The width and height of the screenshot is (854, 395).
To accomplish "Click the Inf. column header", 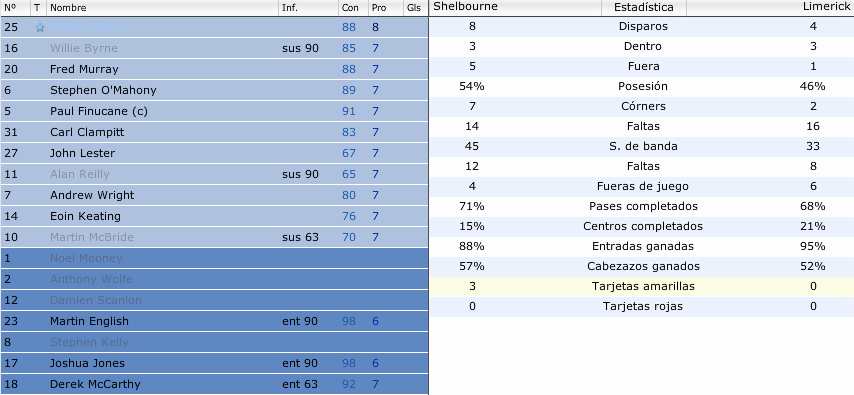I will tap(308, 8).
